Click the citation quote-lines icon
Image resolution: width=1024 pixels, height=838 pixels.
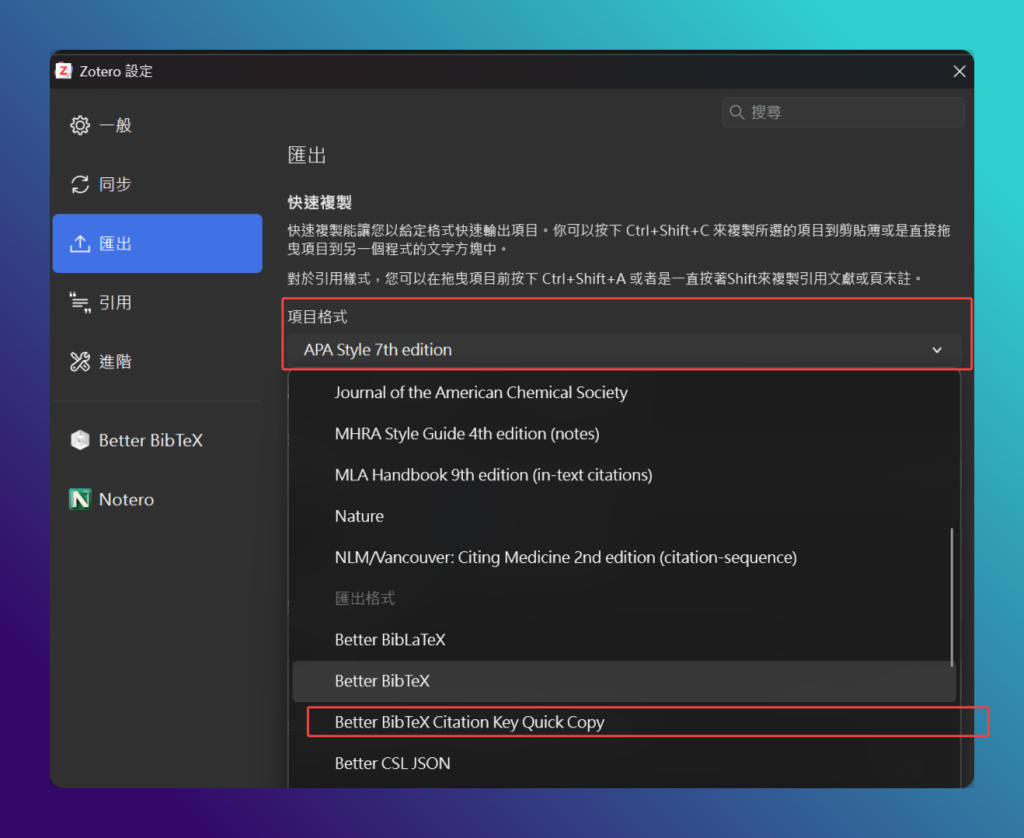click(x=80, y=302)
